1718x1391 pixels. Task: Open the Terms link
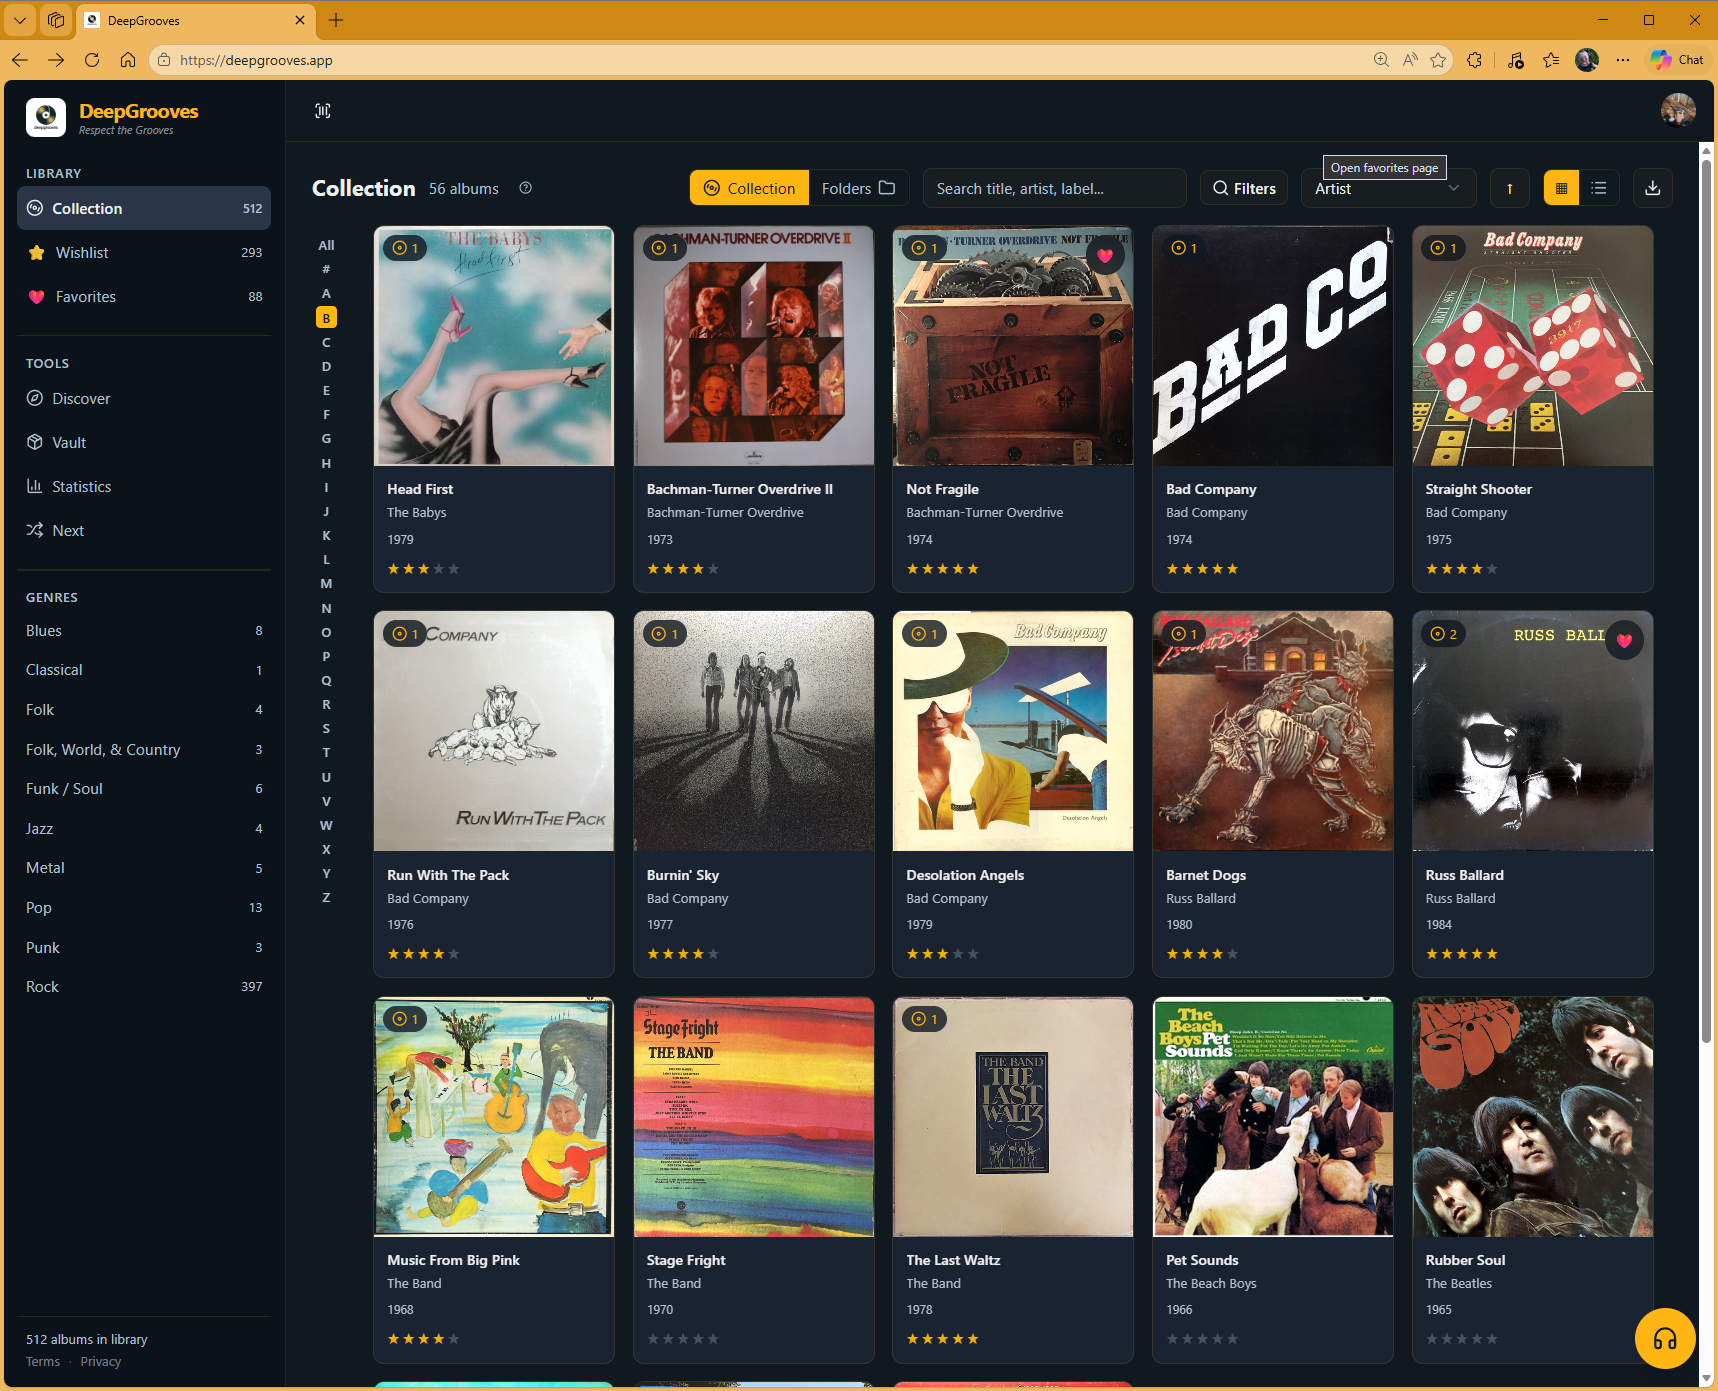(x=43, y=1362)
